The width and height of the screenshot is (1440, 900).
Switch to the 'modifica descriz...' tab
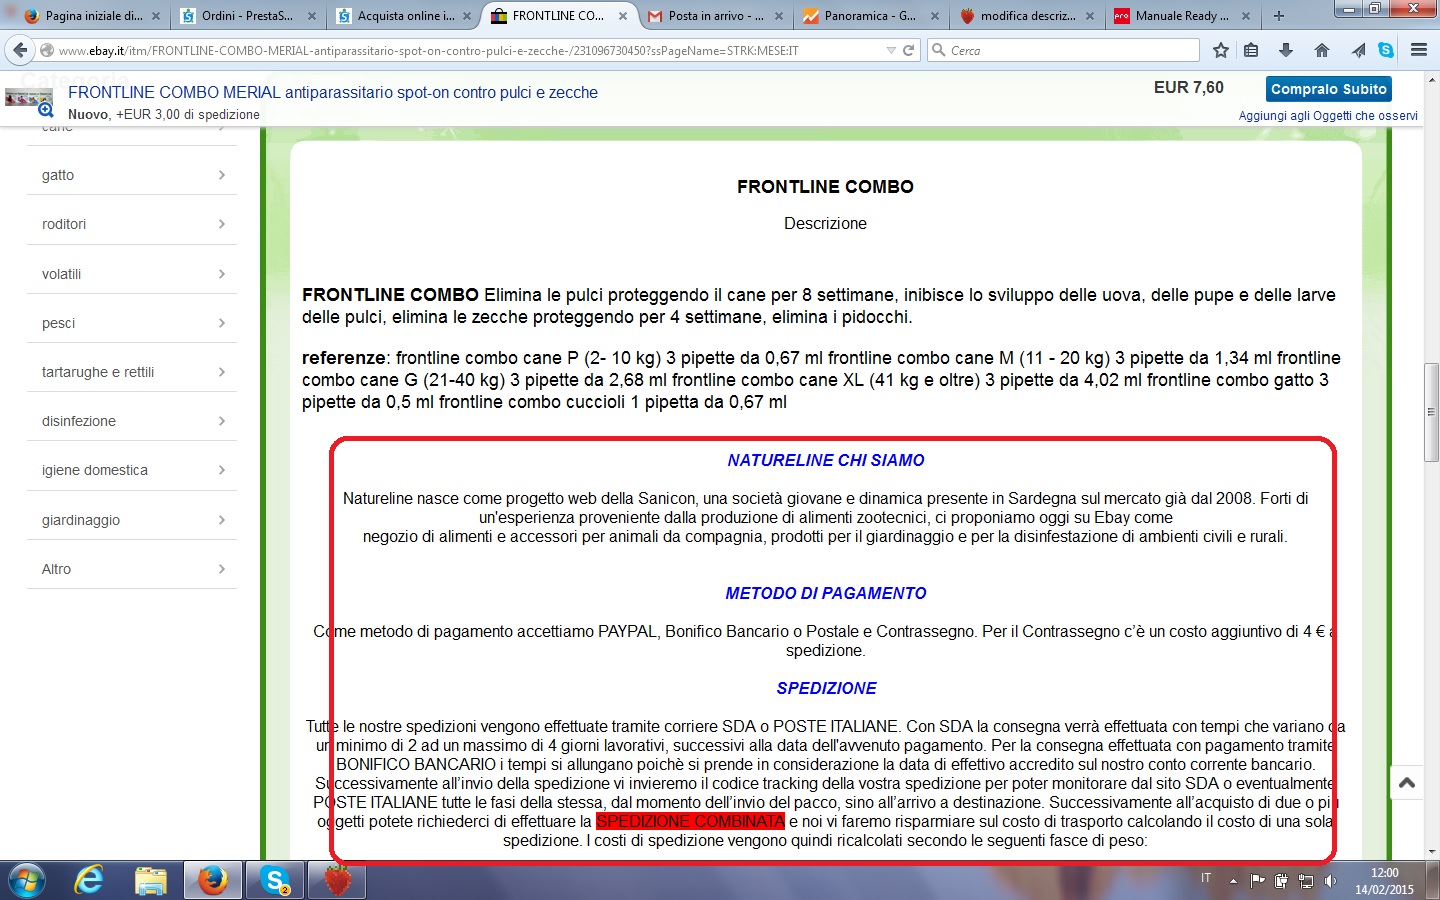point(1027,16)
